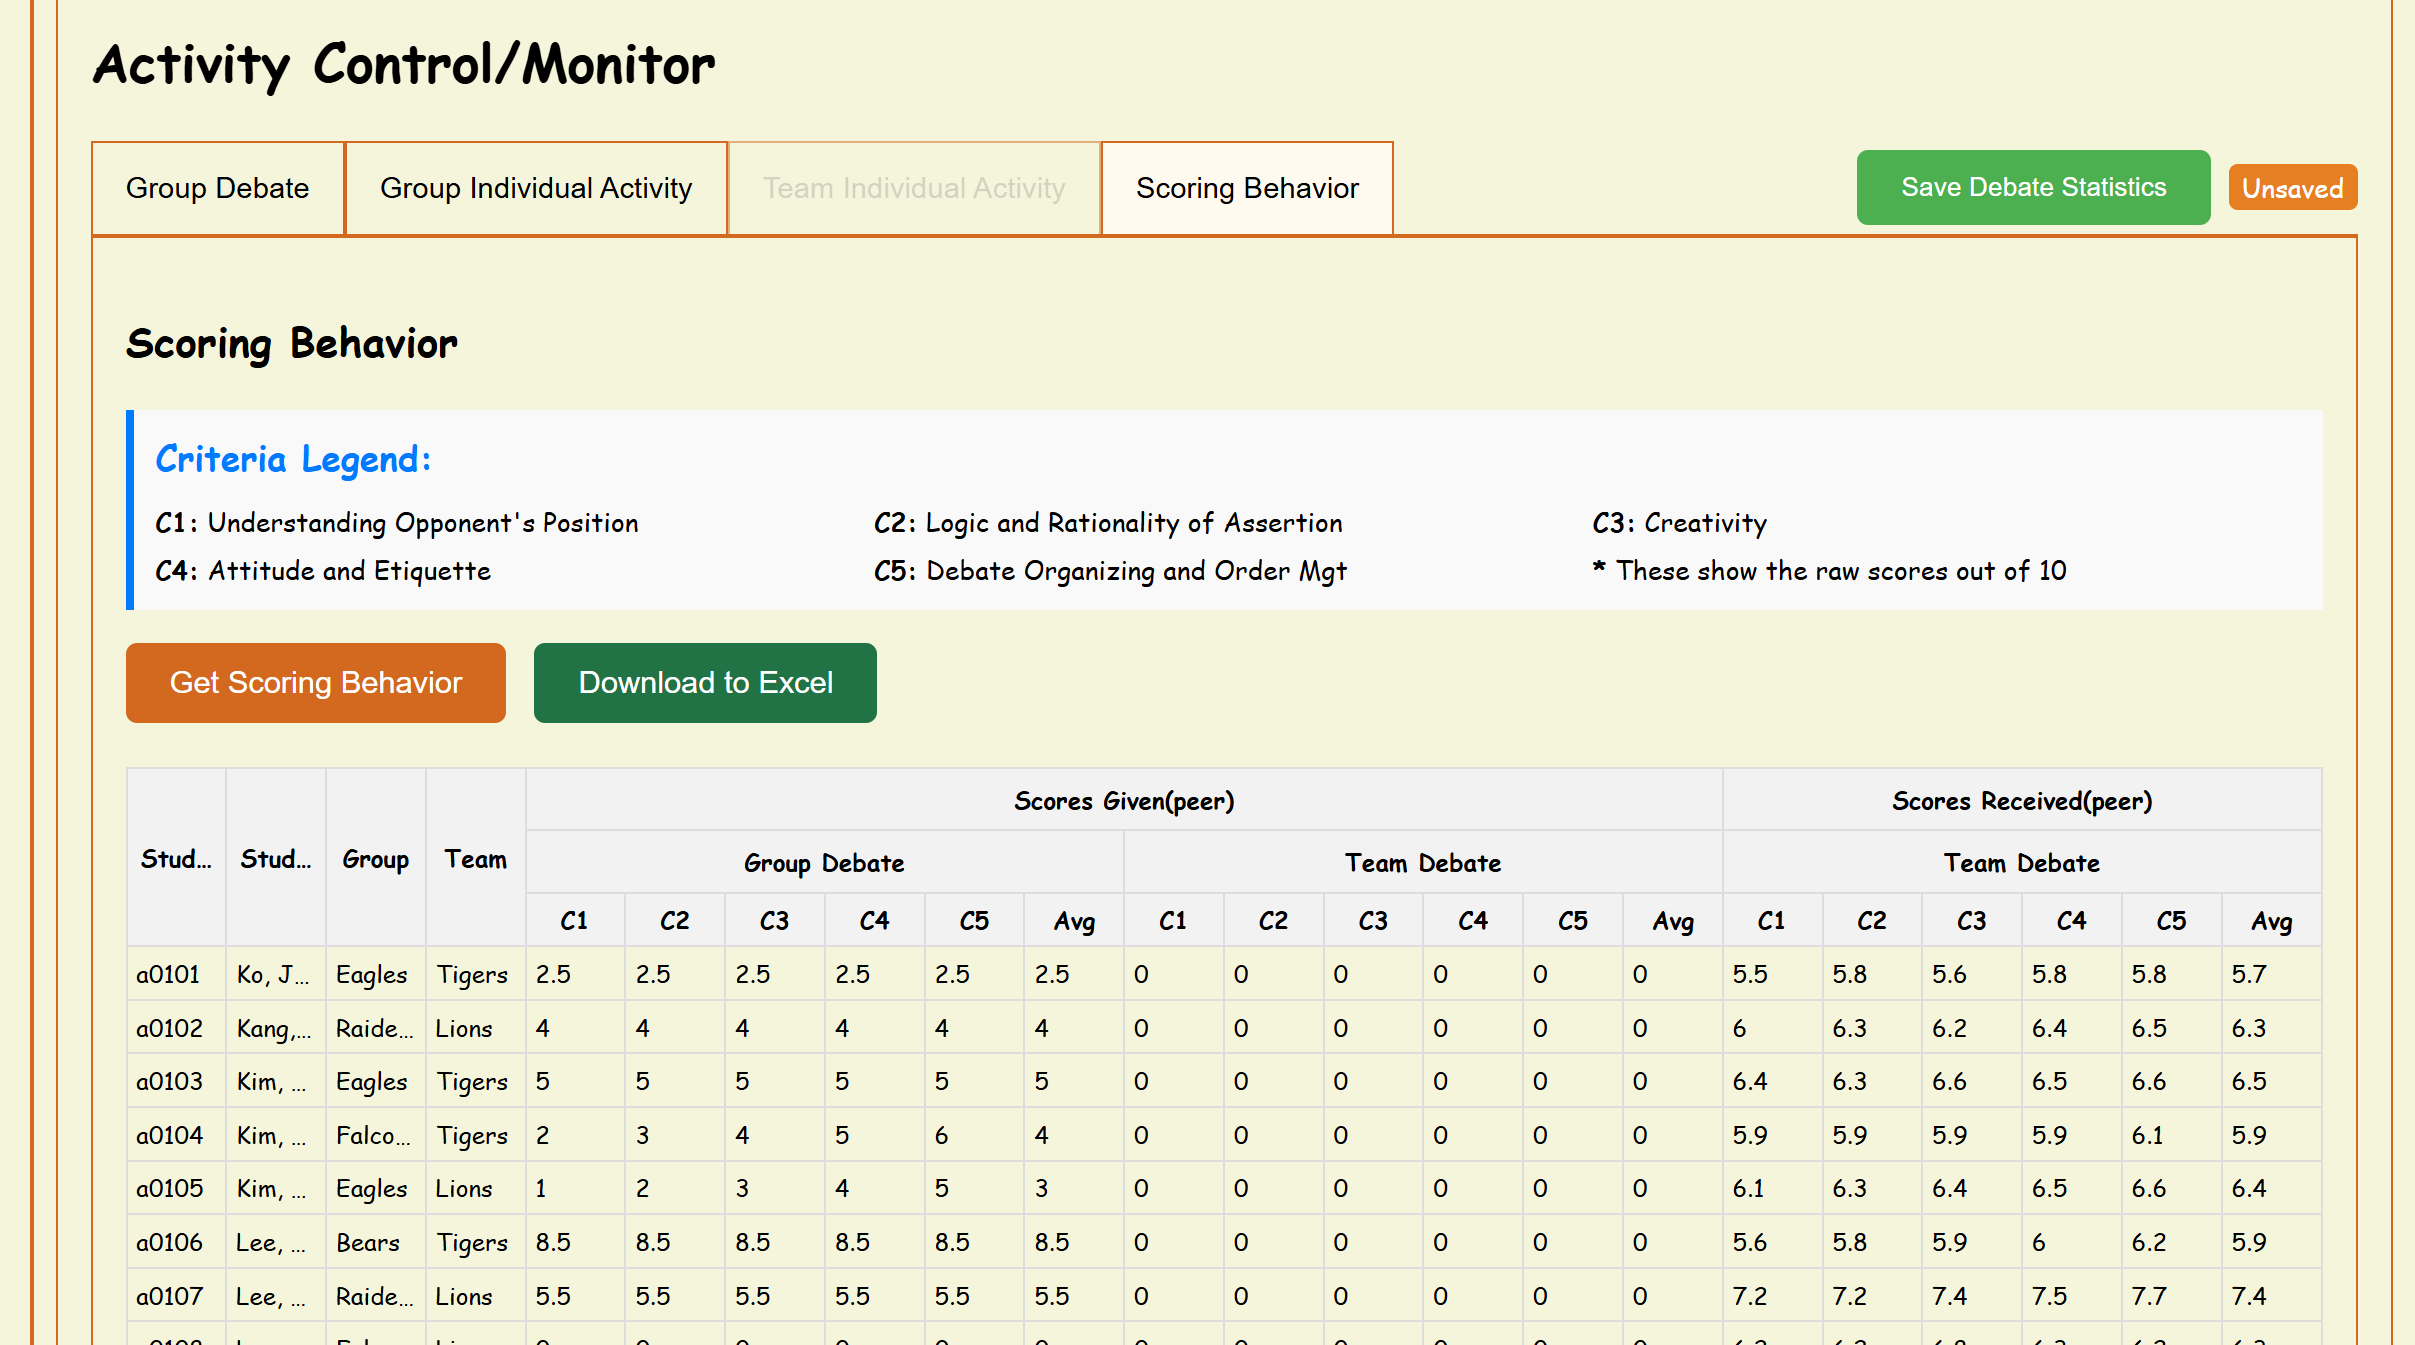This screenshot has width=2415, height=1345.
Task: Click the Scoring Behavior section heading
Action: click(x=291, y=344)
